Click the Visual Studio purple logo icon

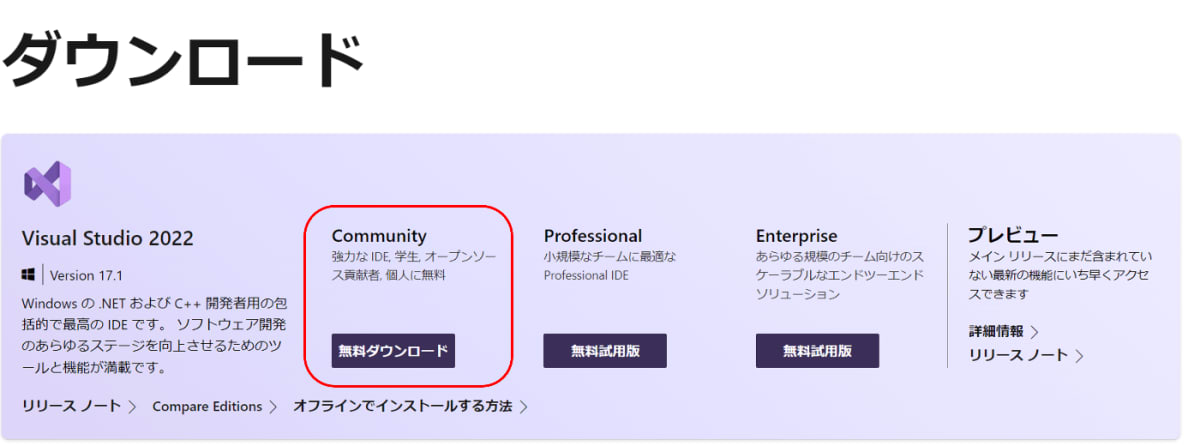(x=47, y=184)
